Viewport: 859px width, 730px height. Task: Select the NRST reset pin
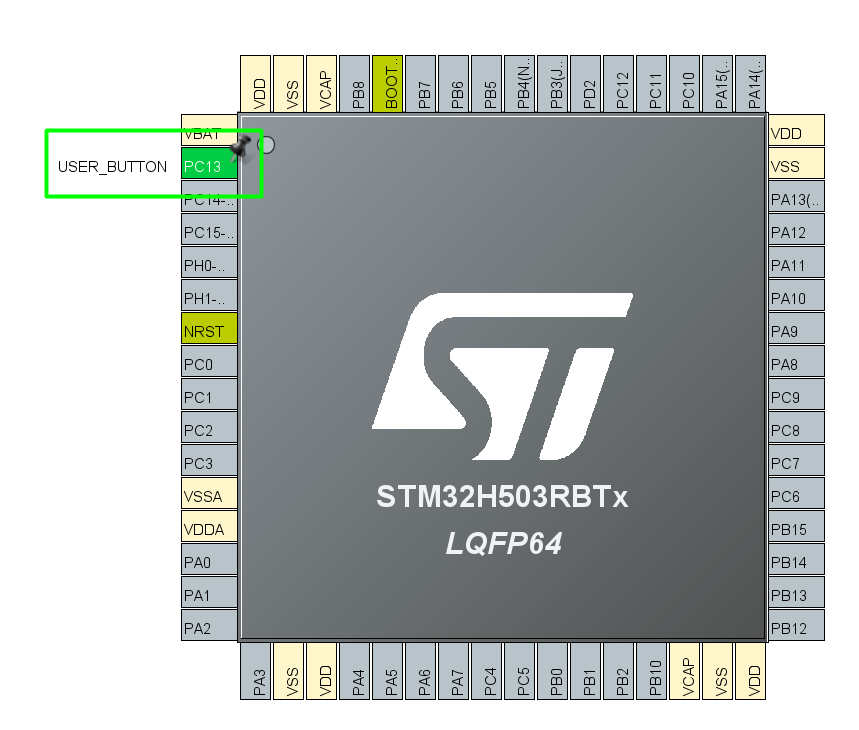pyautogui.click(x=209, y=331)
